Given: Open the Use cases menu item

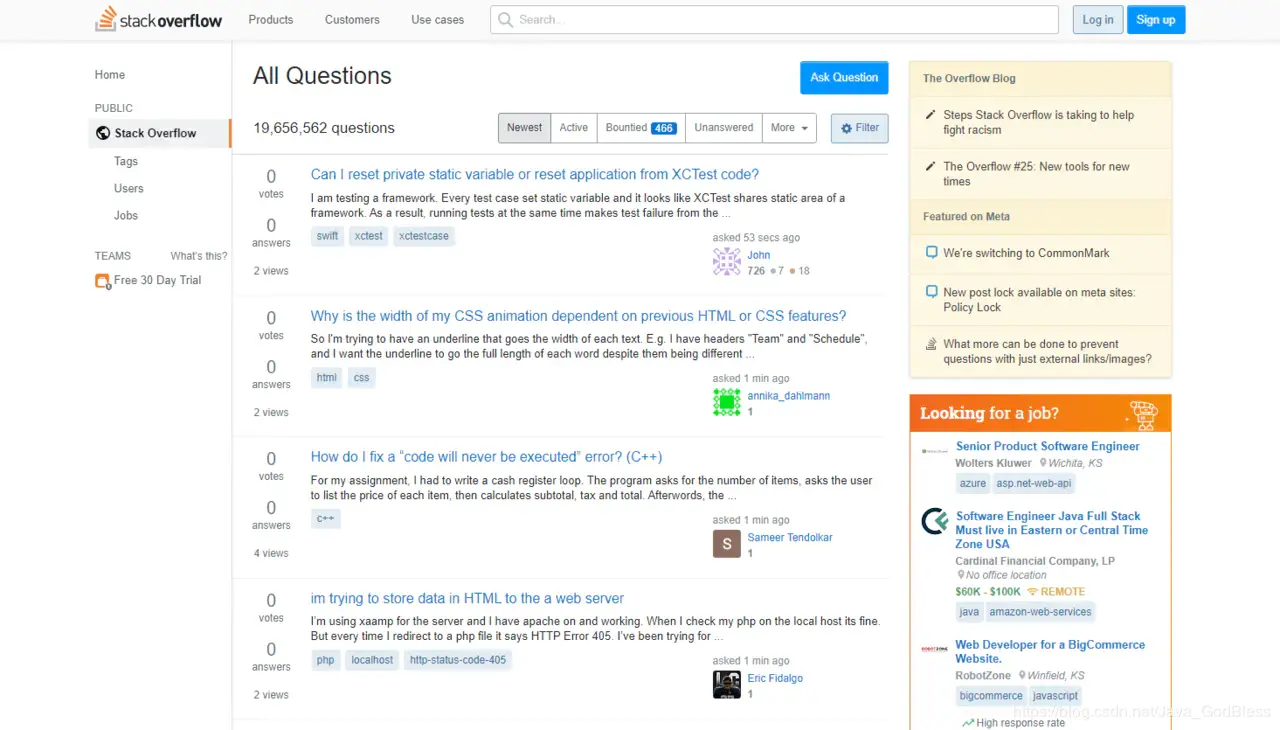Looking at the screenshot, I should [437, 20].
